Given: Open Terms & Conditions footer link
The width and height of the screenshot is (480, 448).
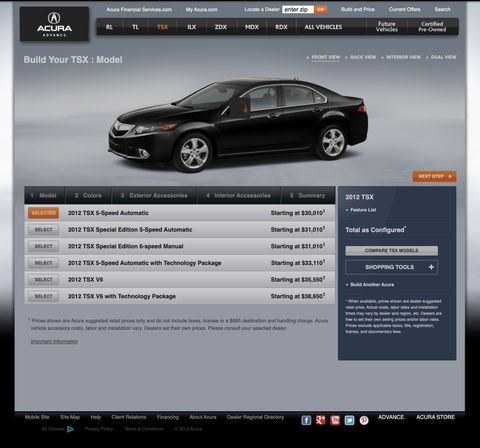Looking at the screenshot, I should pos(144,429).
